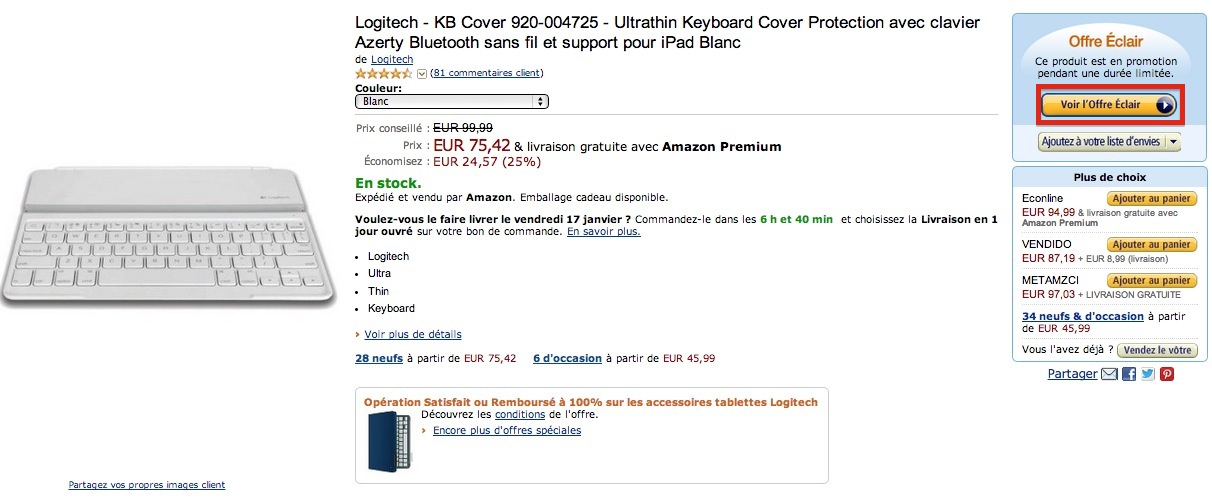Viewport: 1212px width, 504px height.
Task: View 28 neufs offers link
Action: point(379,358)
